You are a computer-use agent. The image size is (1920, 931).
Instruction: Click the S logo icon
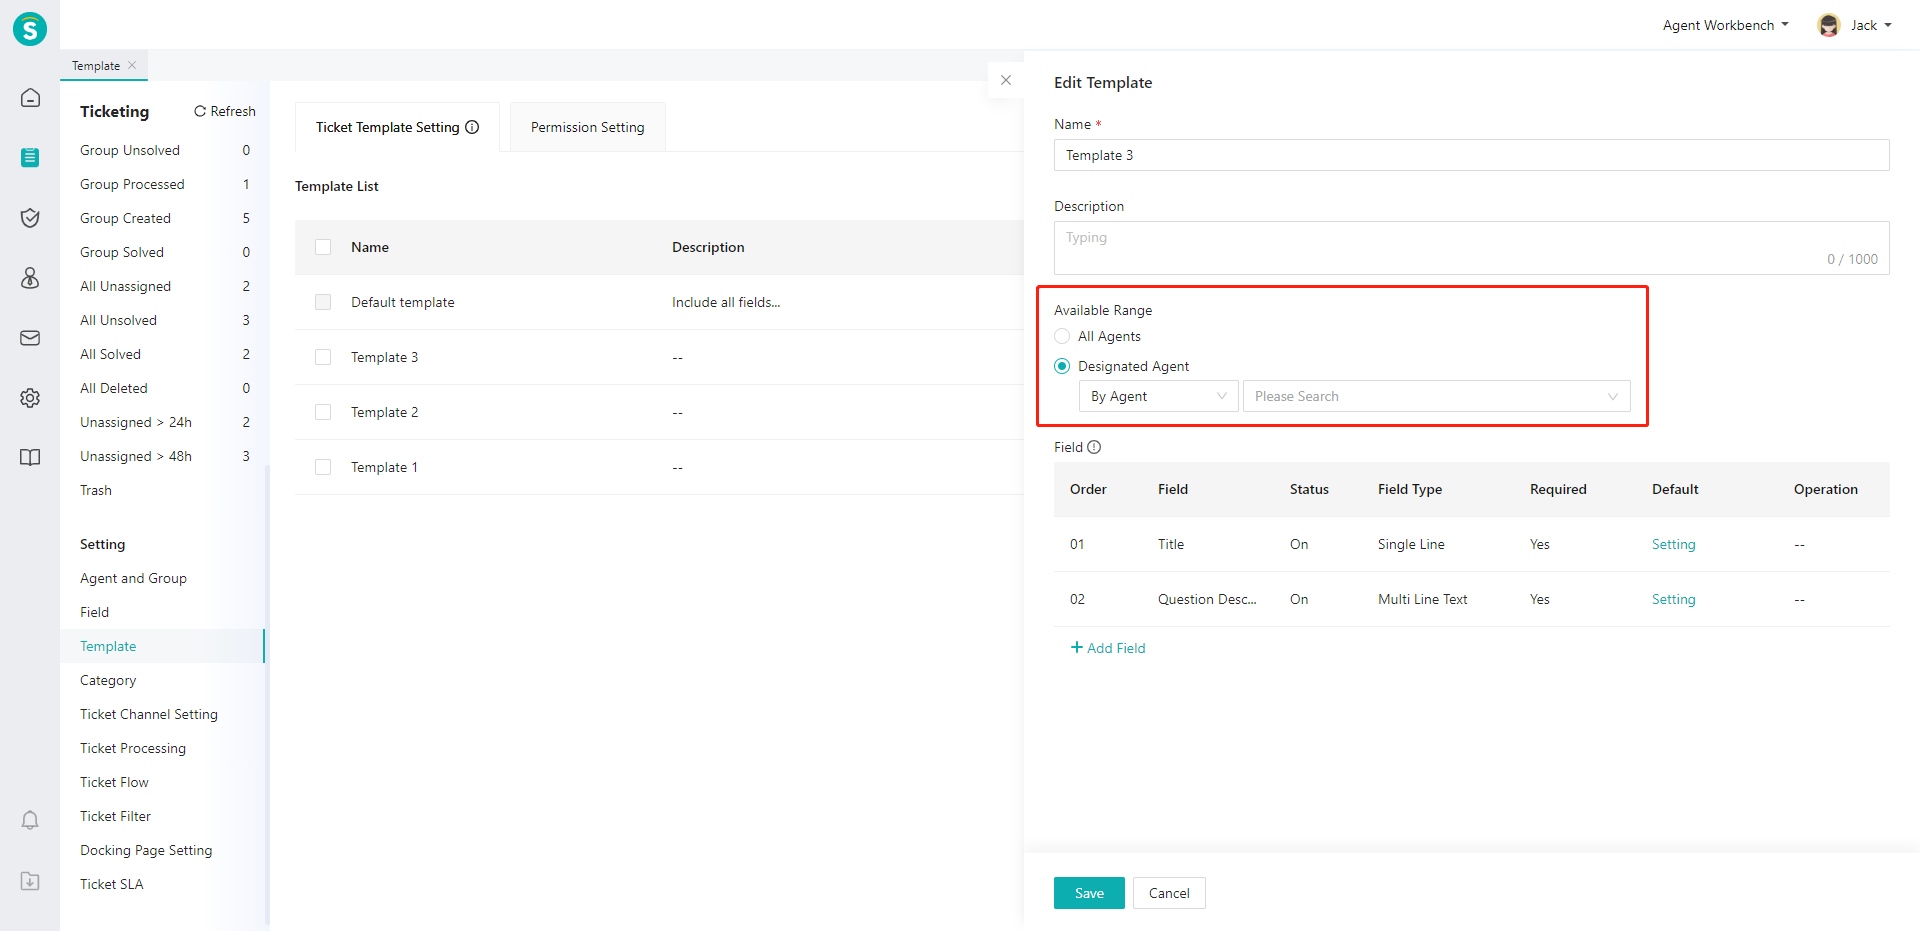(x=30, y=29)
